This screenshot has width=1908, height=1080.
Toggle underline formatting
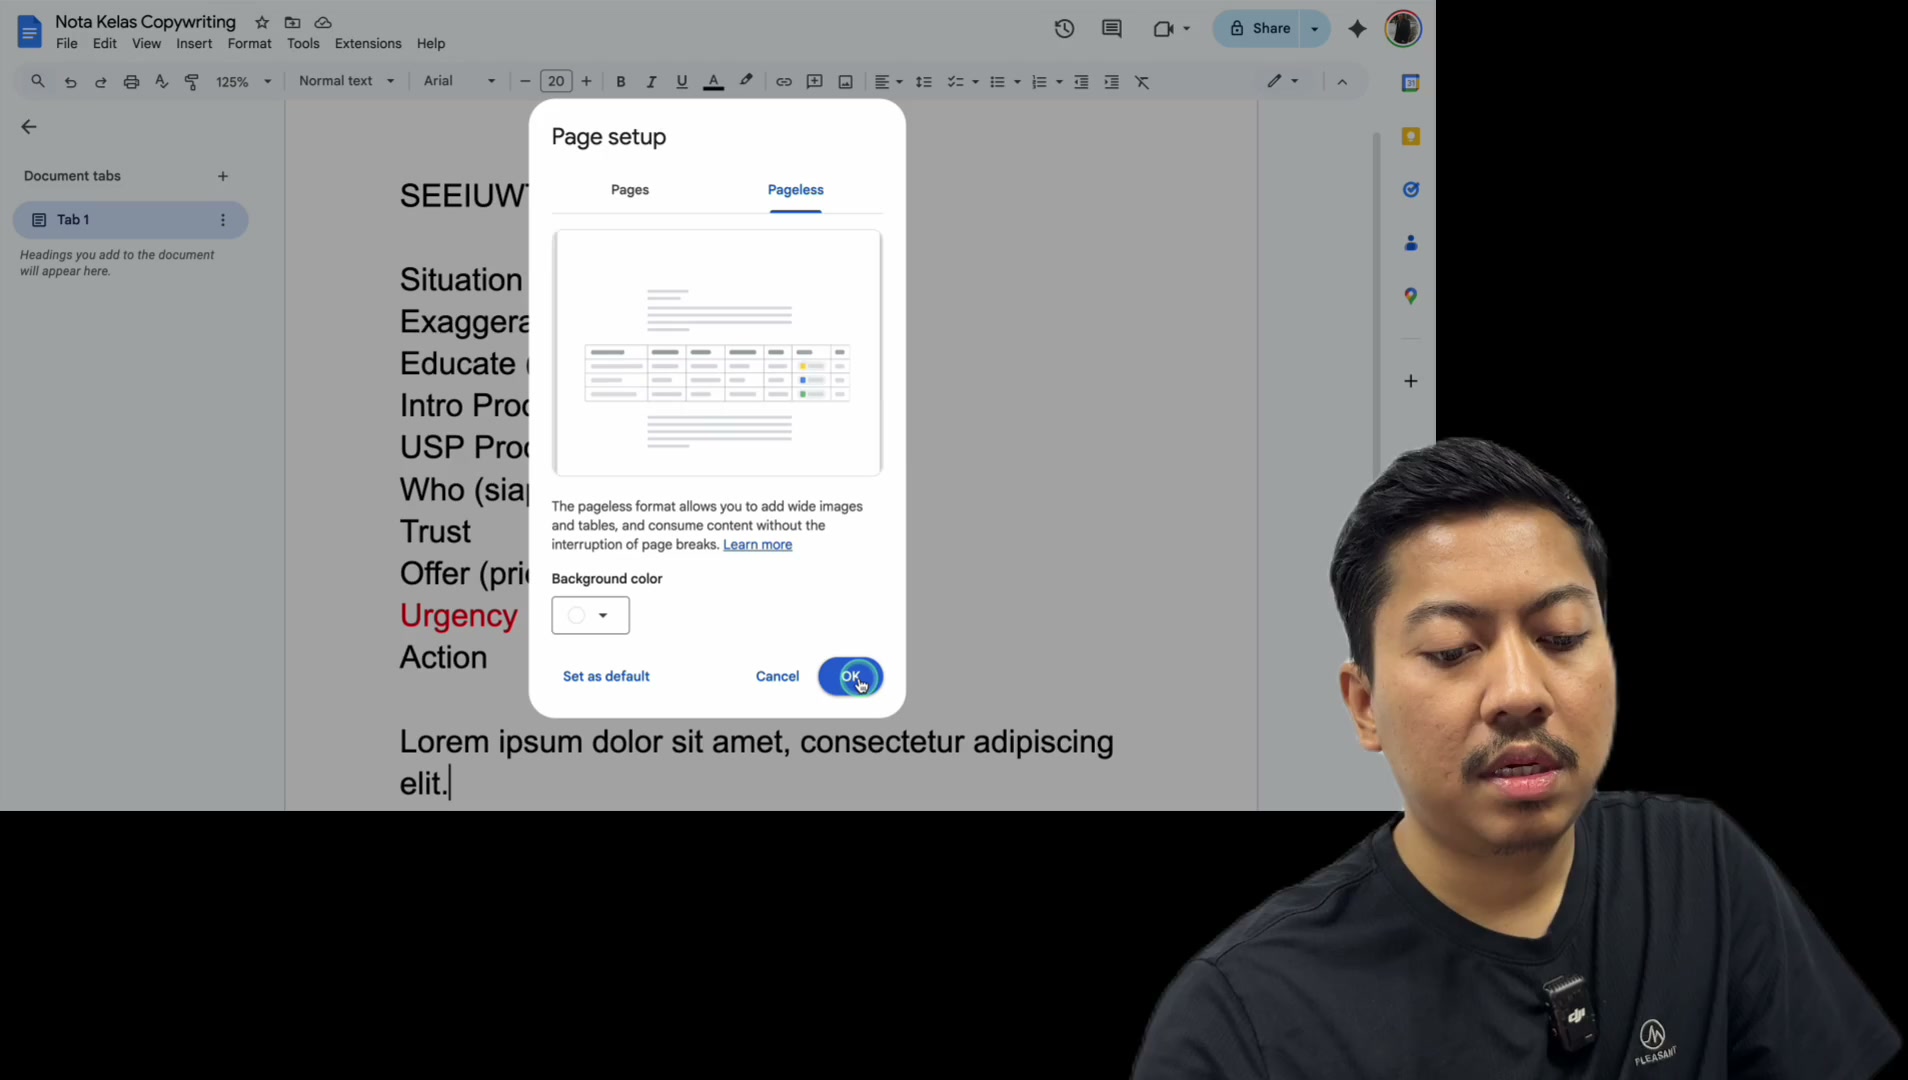tap(682, 82)
